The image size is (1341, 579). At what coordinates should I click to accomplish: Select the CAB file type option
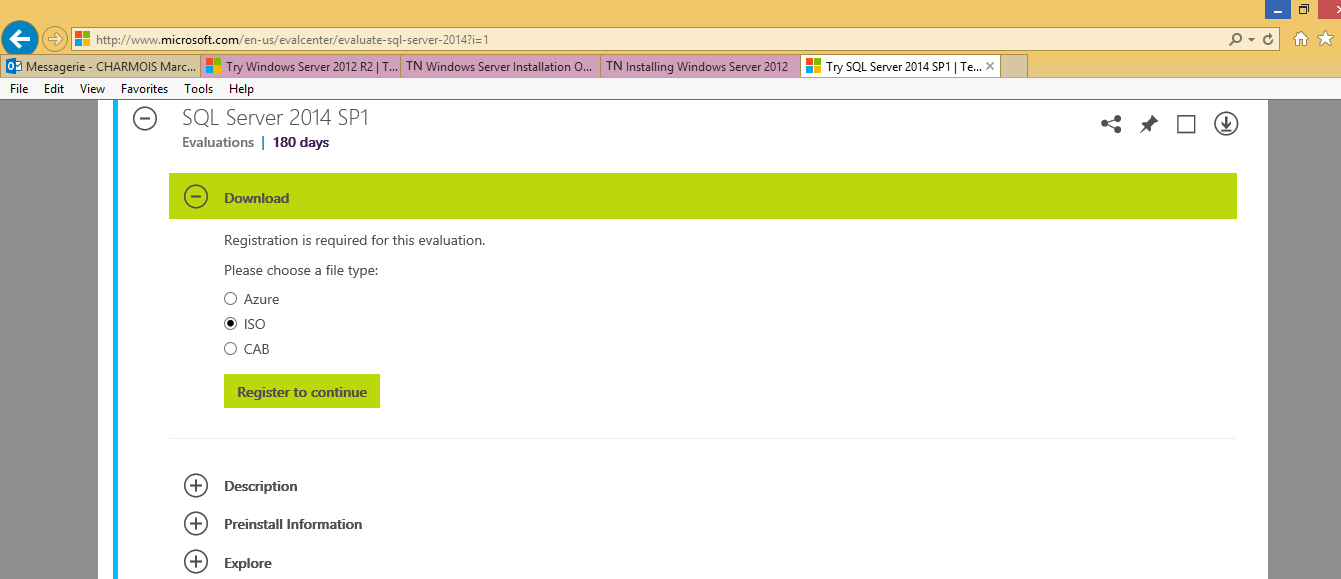coord(231,349)
